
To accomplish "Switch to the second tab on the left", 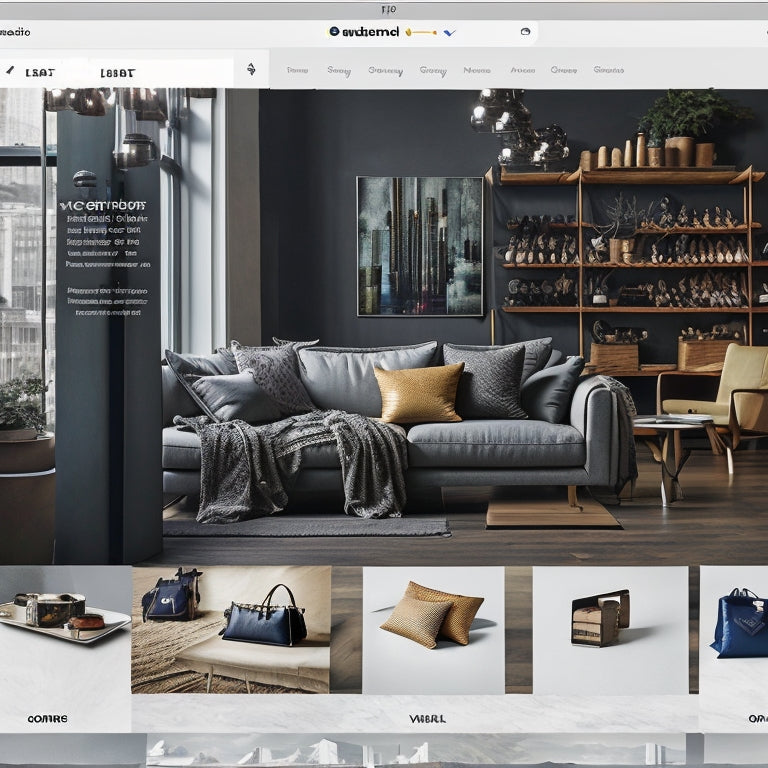I will [x=117, y=72].
